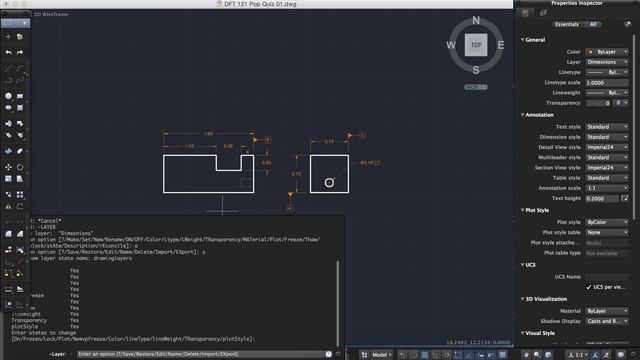
Task: Toggle UCS per viewport checkbox
Action: [x=589, y=287]
